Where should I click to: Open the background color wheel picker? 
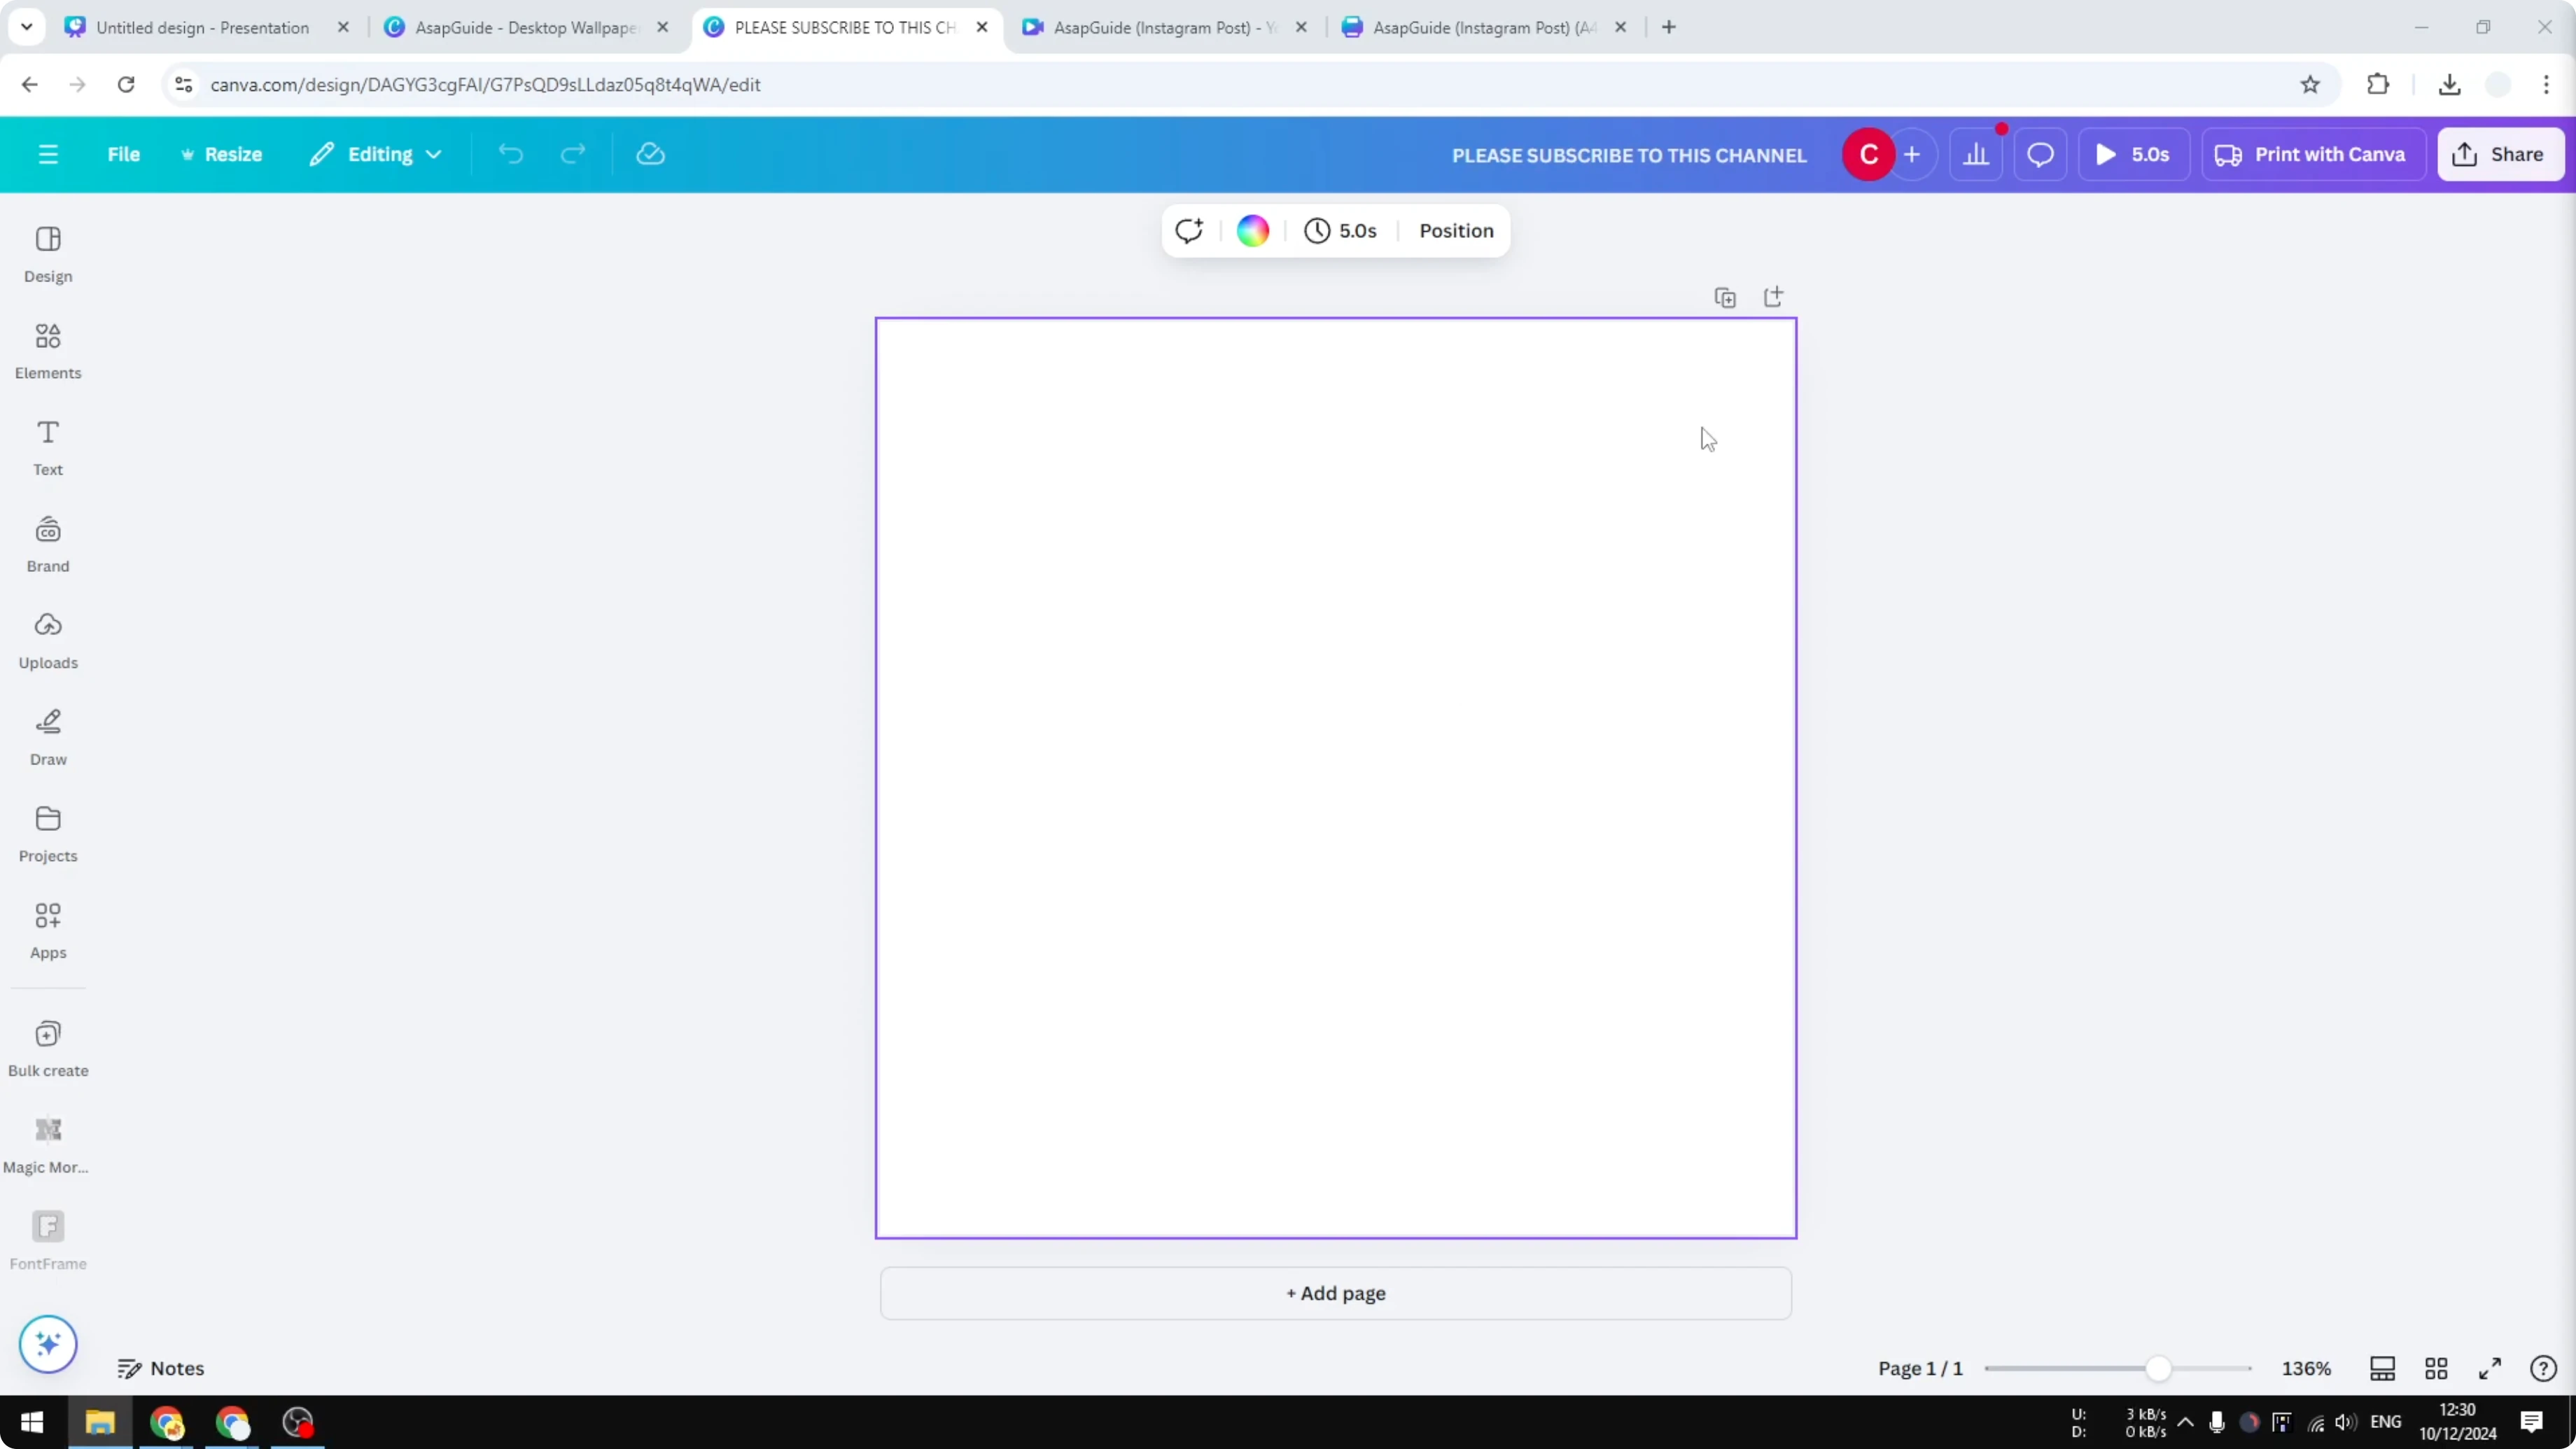point(1252,230)
